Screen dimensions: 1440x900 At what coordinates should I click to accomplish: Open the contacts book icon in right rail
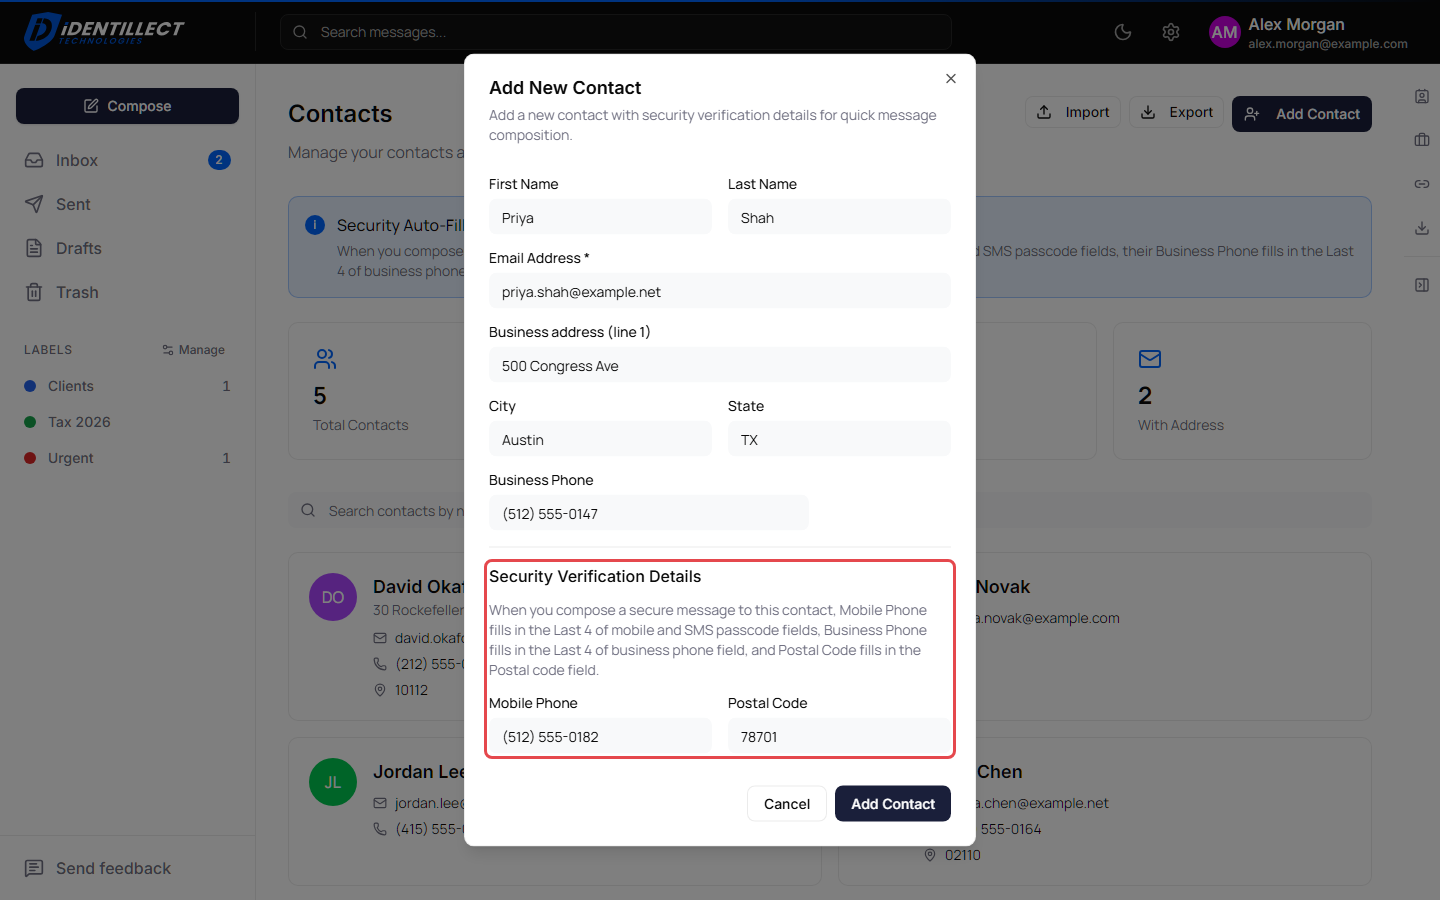pyautogui.click(x=1422, y=96)
